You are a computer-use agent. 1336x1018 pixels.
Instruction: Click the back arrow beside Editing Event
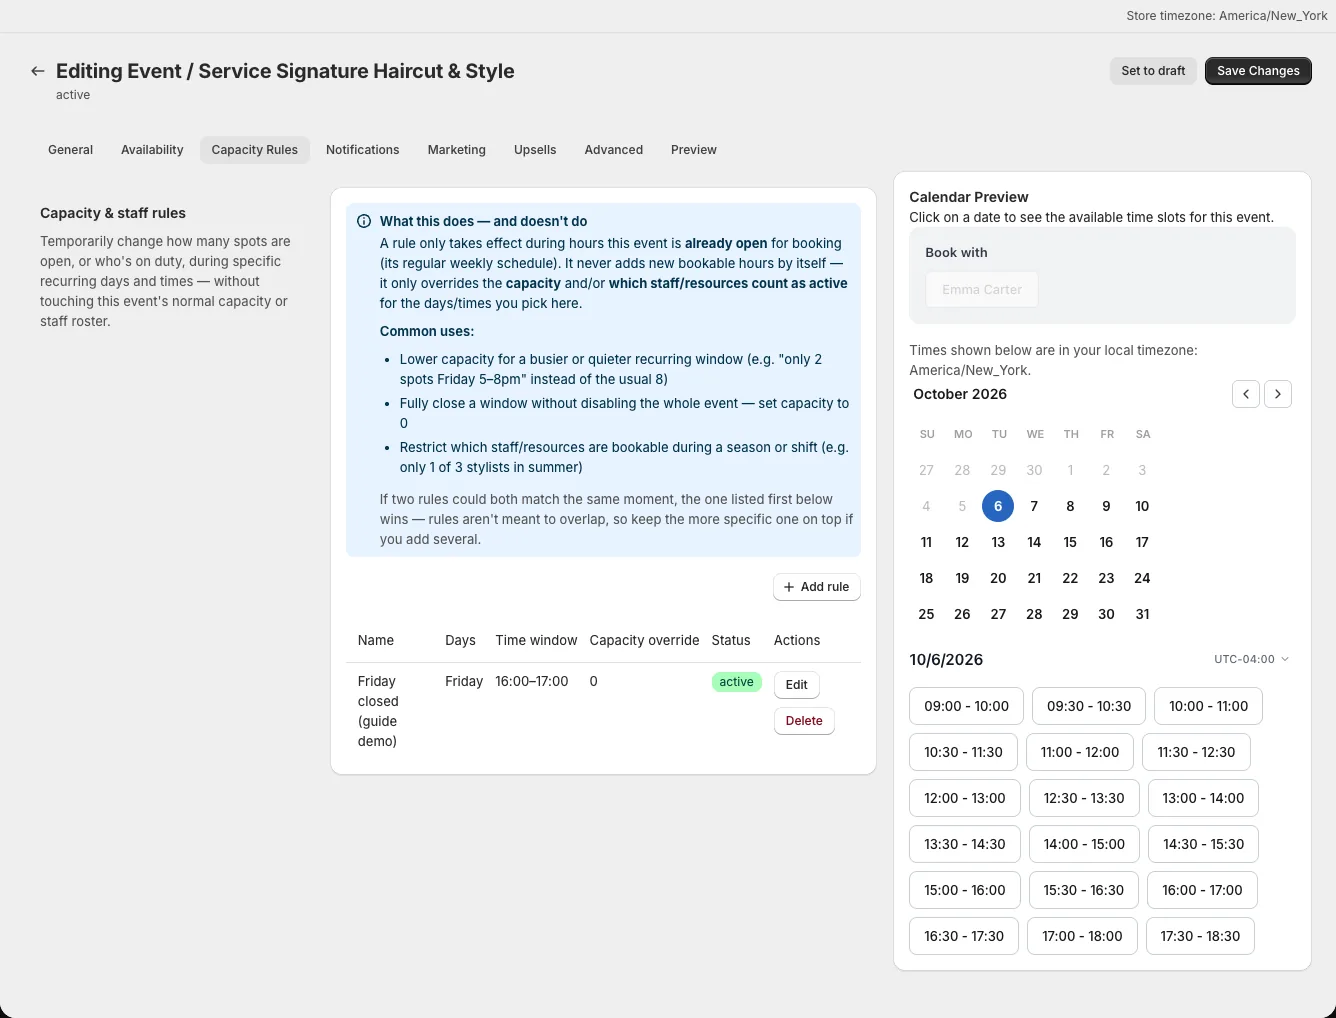click(x=38, y=71)
